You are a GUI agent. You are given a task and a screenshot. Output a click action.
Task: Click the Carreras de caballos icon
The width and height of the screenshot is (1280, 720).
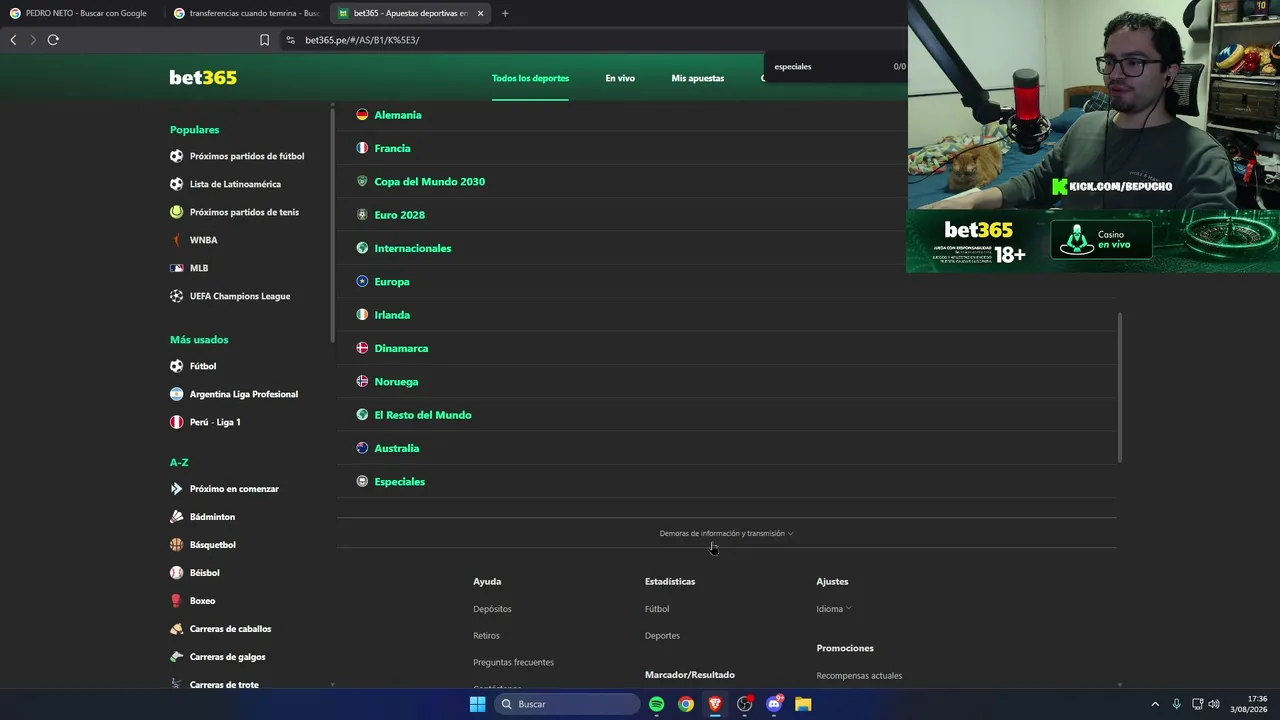pos(176,629)
